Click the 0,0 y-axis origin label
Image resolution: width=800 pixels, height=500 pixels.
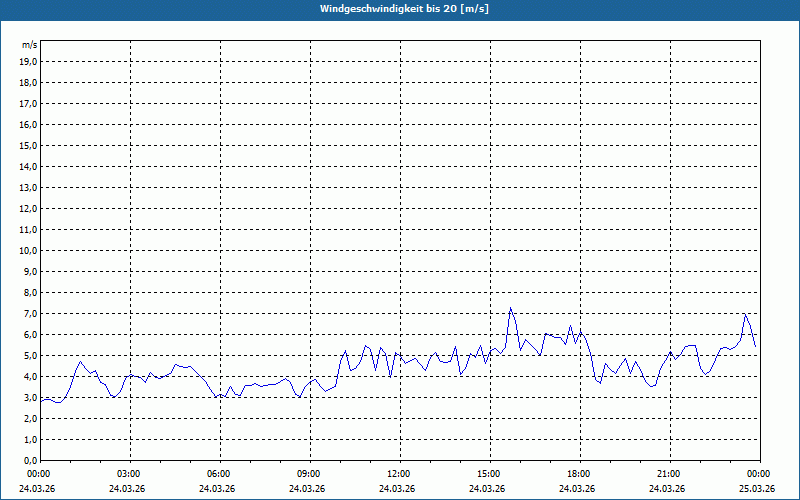[30, 460]
